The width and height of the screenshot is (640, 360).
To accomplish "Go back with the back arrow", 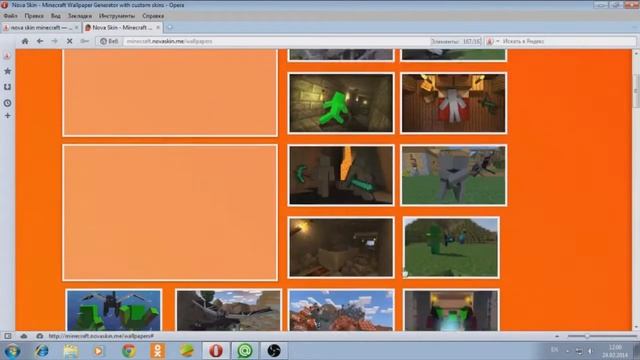I will 40,41.
